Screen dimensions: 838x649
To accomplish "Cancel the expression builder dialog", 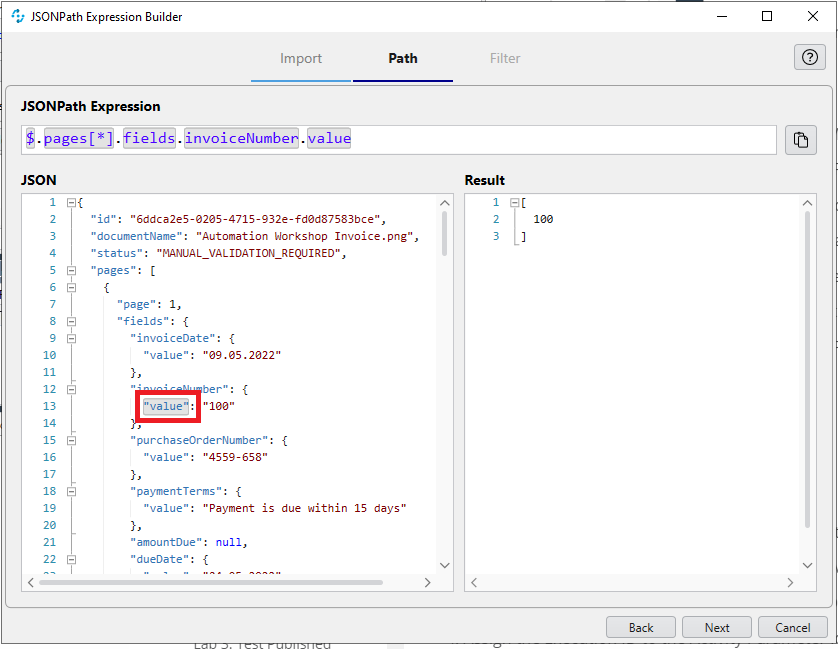I will click(x=793, y=627).
